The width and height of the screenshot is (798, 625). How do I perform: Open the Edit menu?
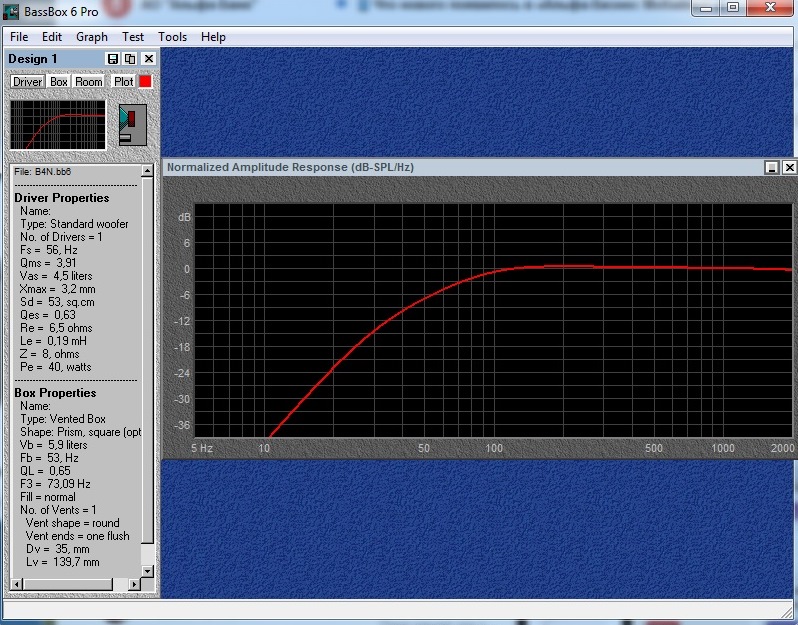pyautogui.click(x=51, y=37)
